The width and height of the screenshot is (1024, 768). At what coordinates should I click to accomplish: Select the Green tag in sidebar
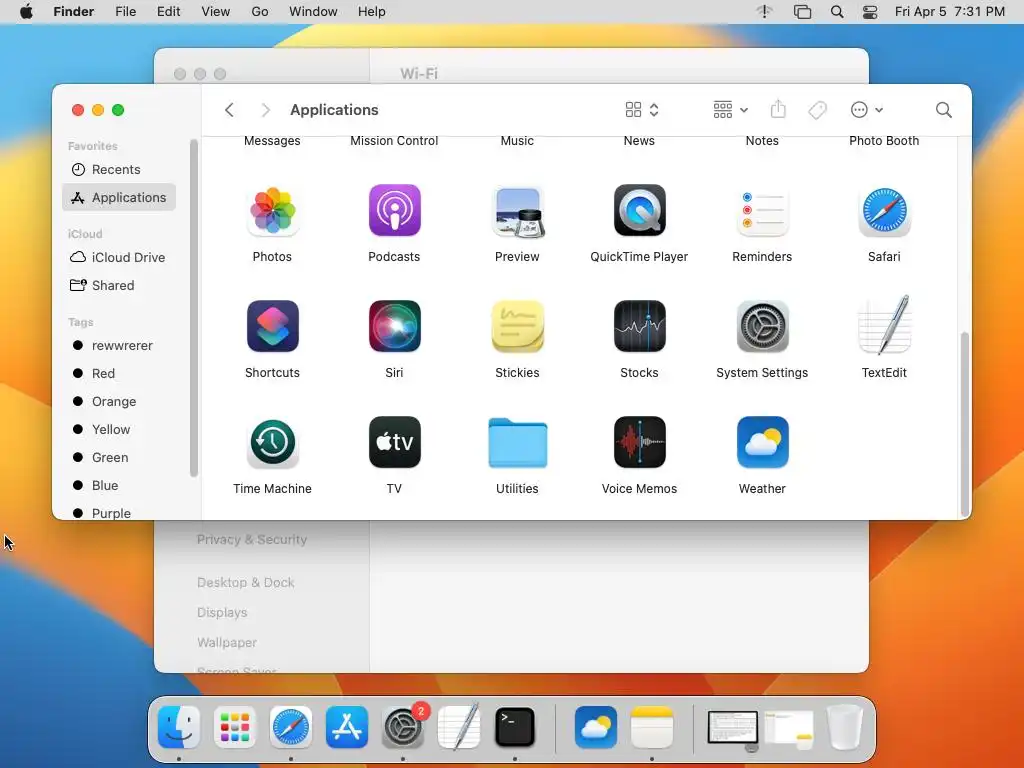click(x=119, y=458)
